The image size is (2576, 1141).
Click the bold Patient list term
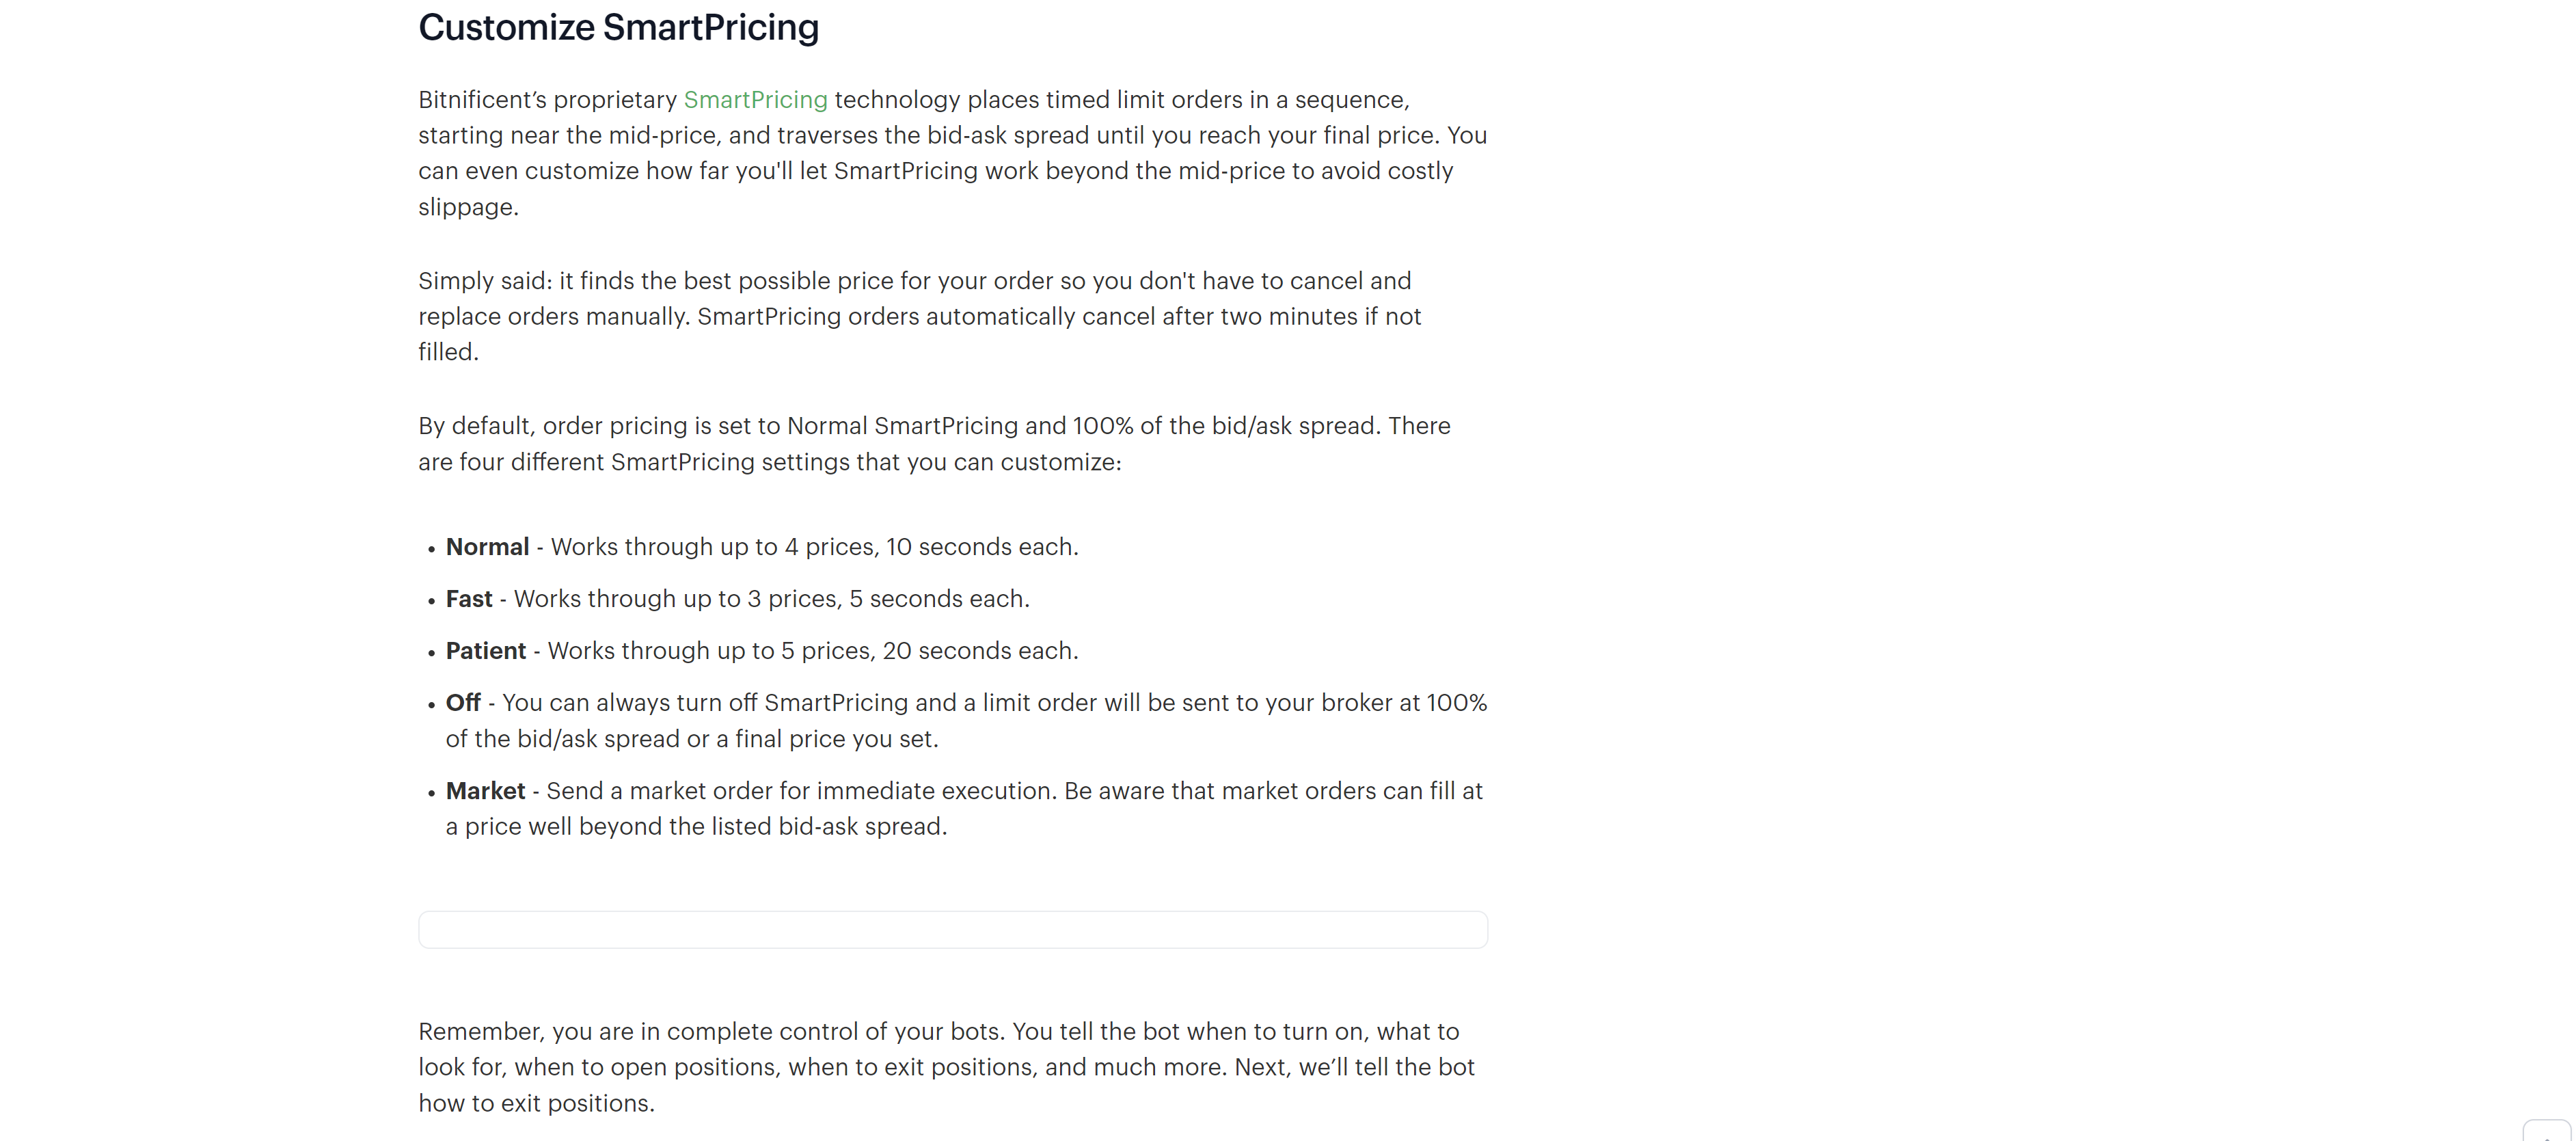[485, 651]
